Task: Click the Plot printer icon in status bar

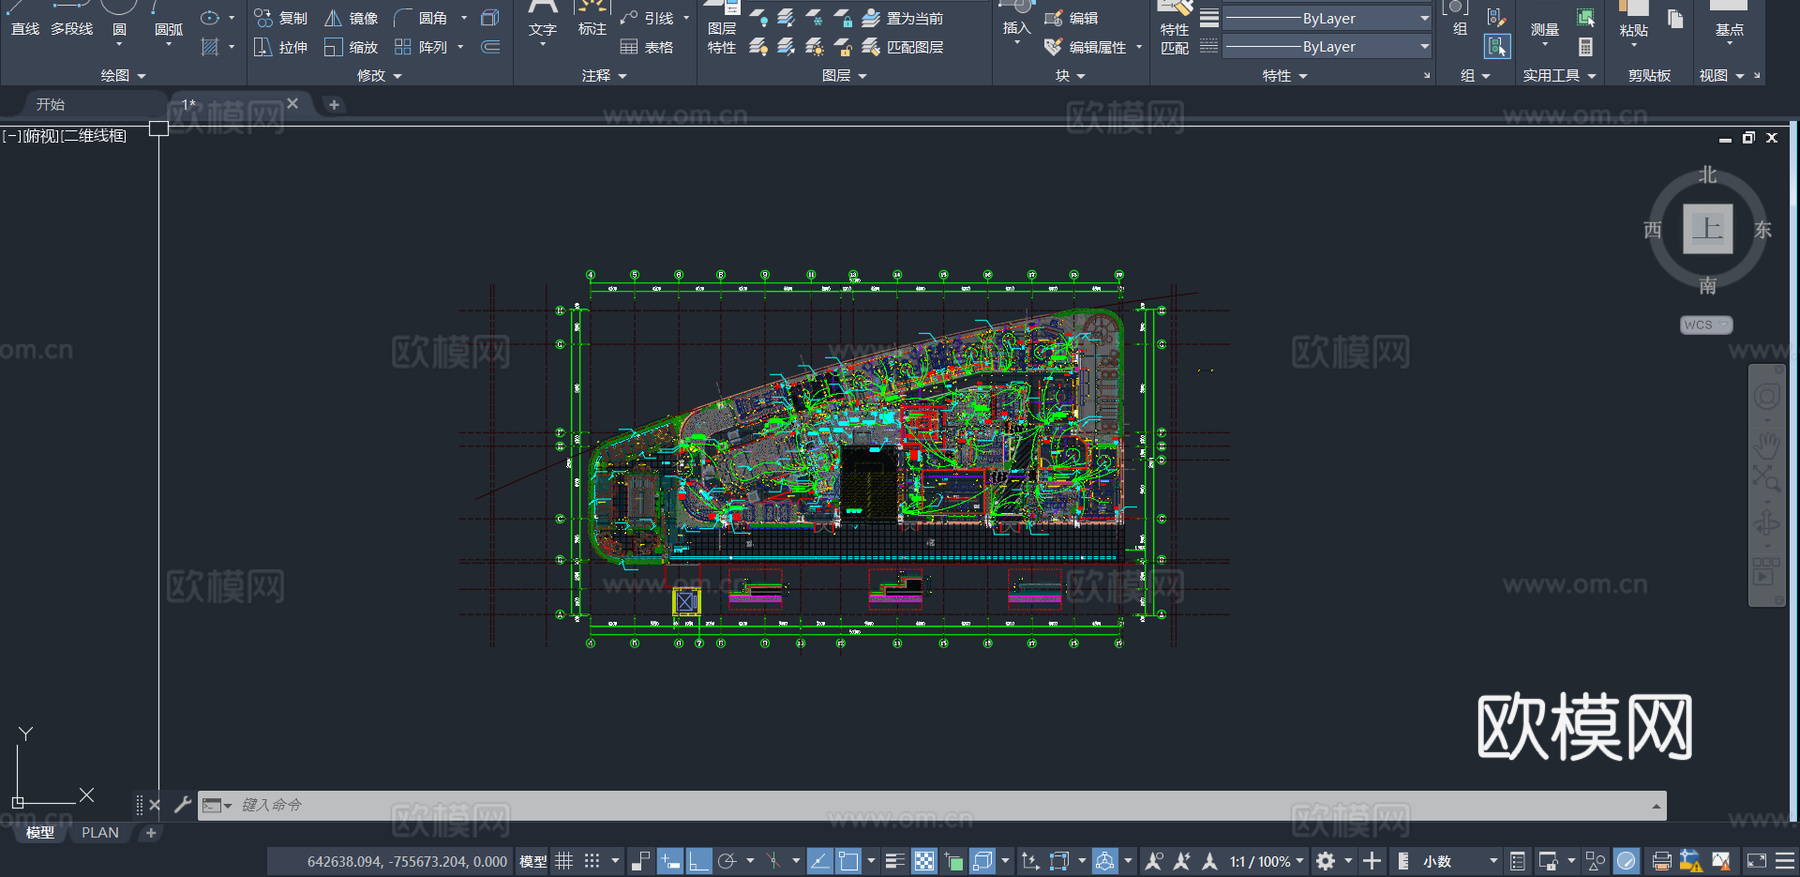Action: coord(1661,861)
